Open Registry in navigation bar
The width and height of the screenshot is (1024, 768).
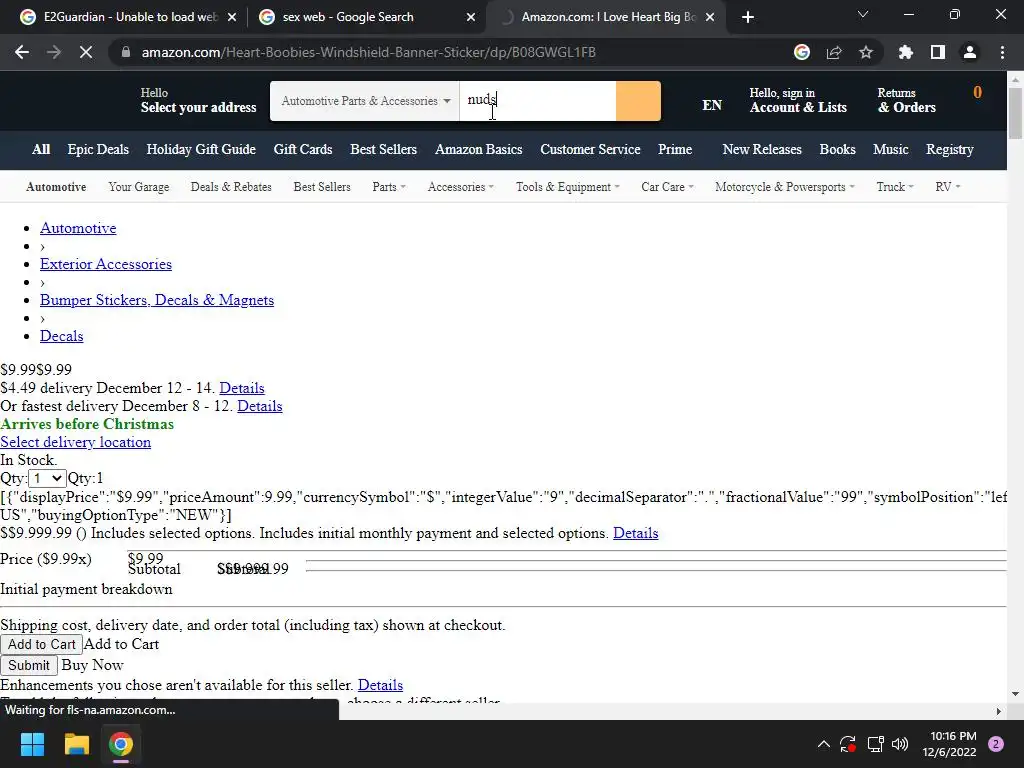click(x=950, y=150)
